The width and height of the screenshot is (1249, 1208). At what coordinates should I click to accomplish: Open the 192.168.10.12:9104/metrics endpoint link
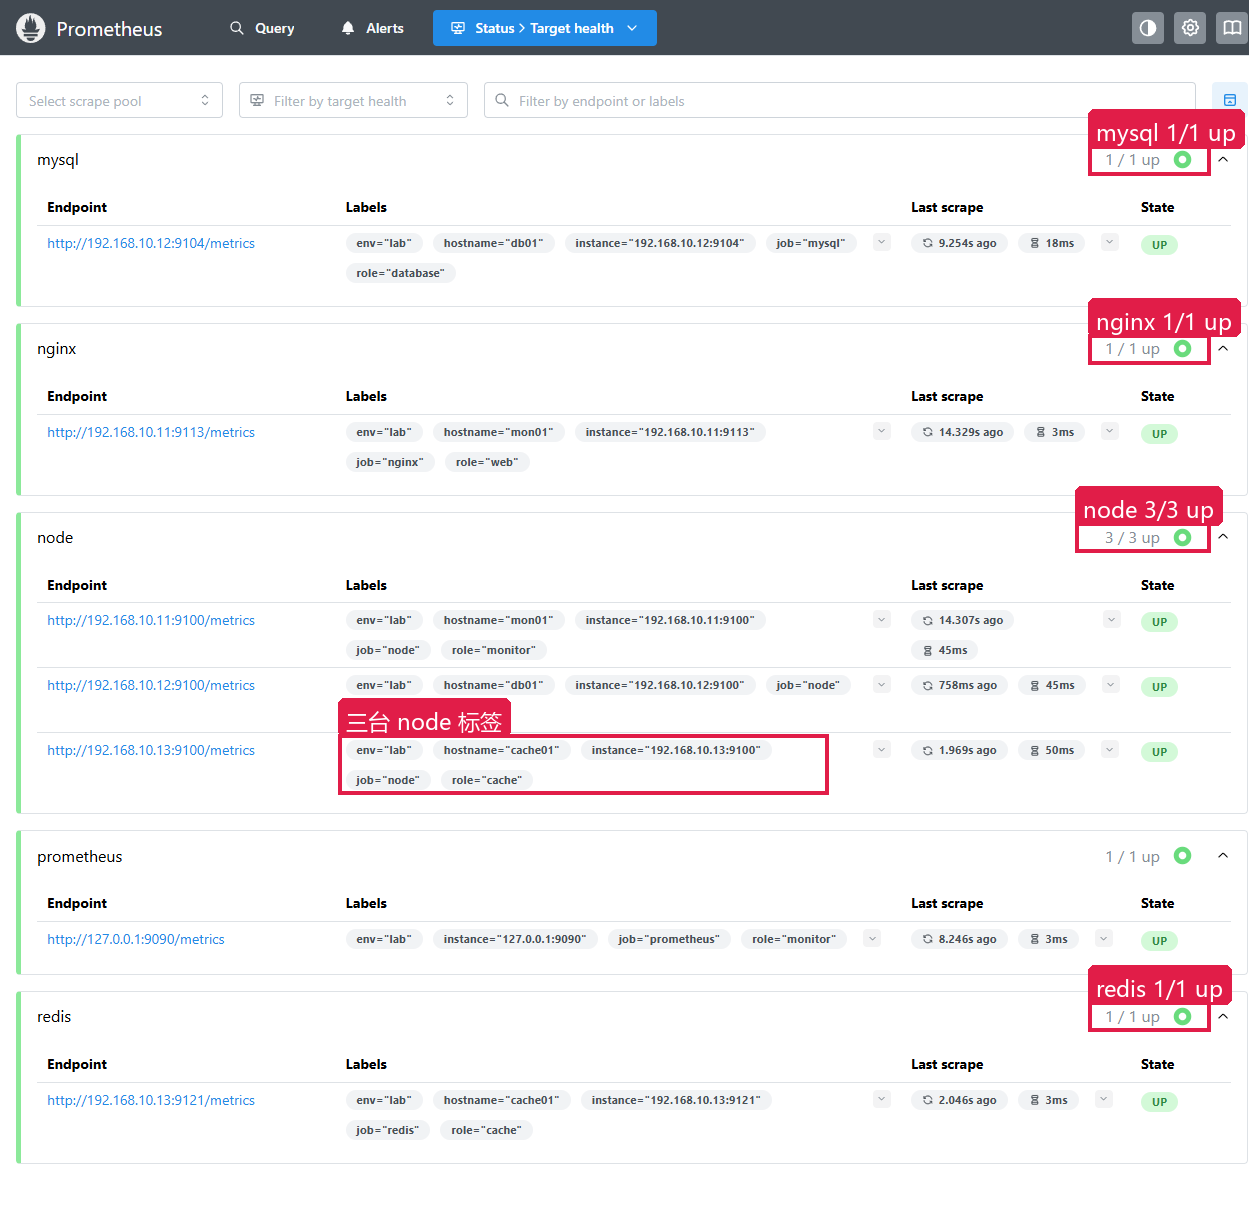tap(151, 243)
